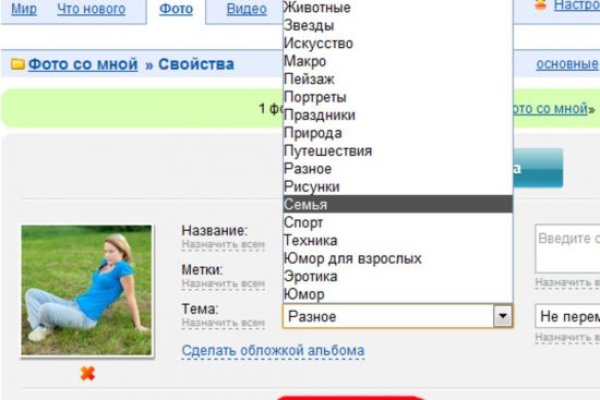This screenshot has width=600, height=400.
Task: Click the yellow folder icon beside Фото со мной
Action: pyautogui.click(x=17, y=65)
